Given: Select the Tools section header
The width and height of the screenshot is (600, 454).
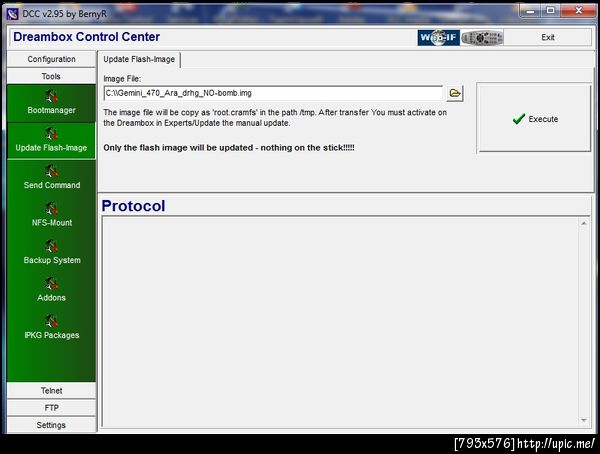Looking at the screenshot, I should pos(51,76).
